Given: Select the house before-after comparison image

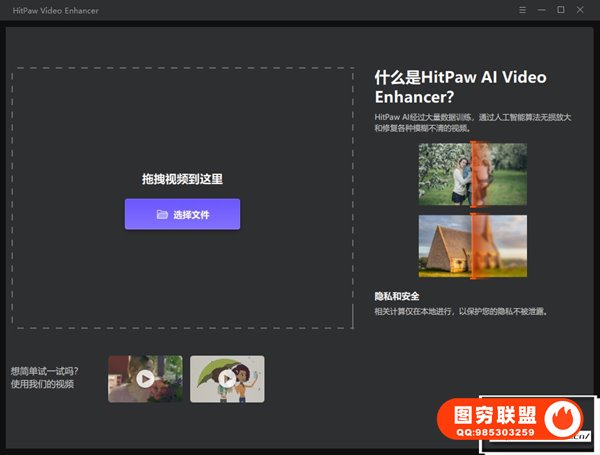Looking at the screenshot, I should (x=447, y=245).
